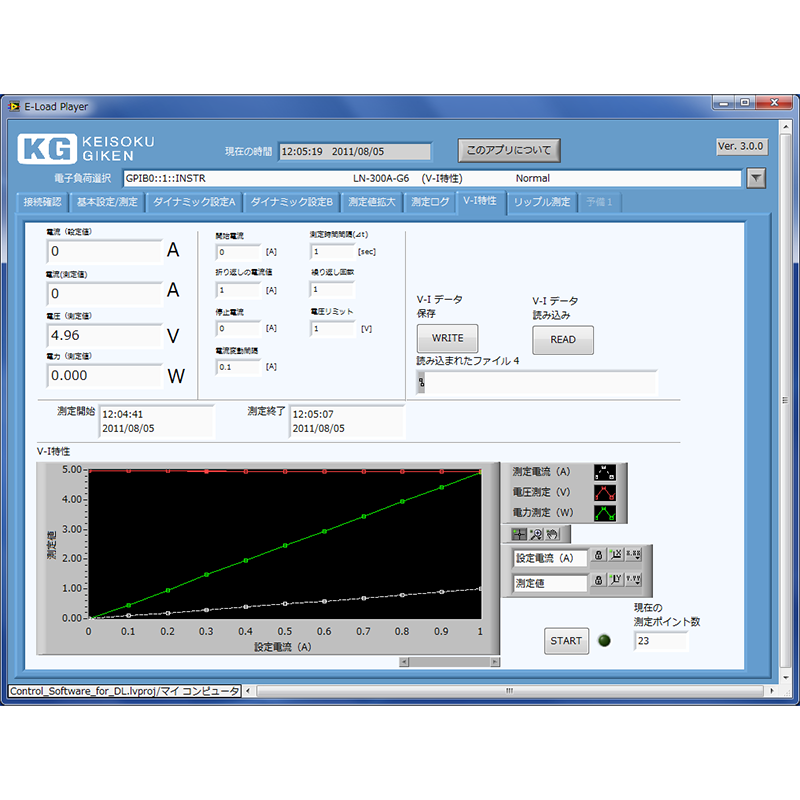The height and width of the screenshot is (800, 800).
Task: Toggle the X-axis 設定電流 autoscale lock
Action: (599, 557)
